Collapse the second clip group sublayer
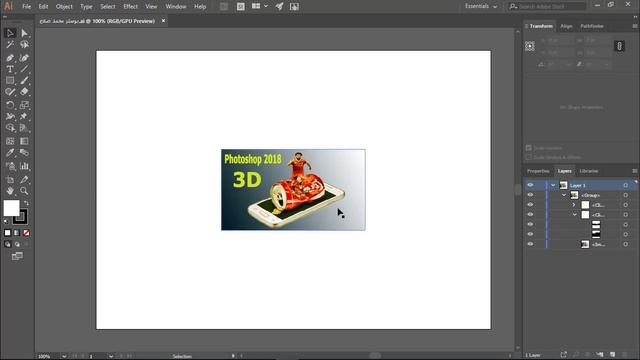 [x=575, y=215]
